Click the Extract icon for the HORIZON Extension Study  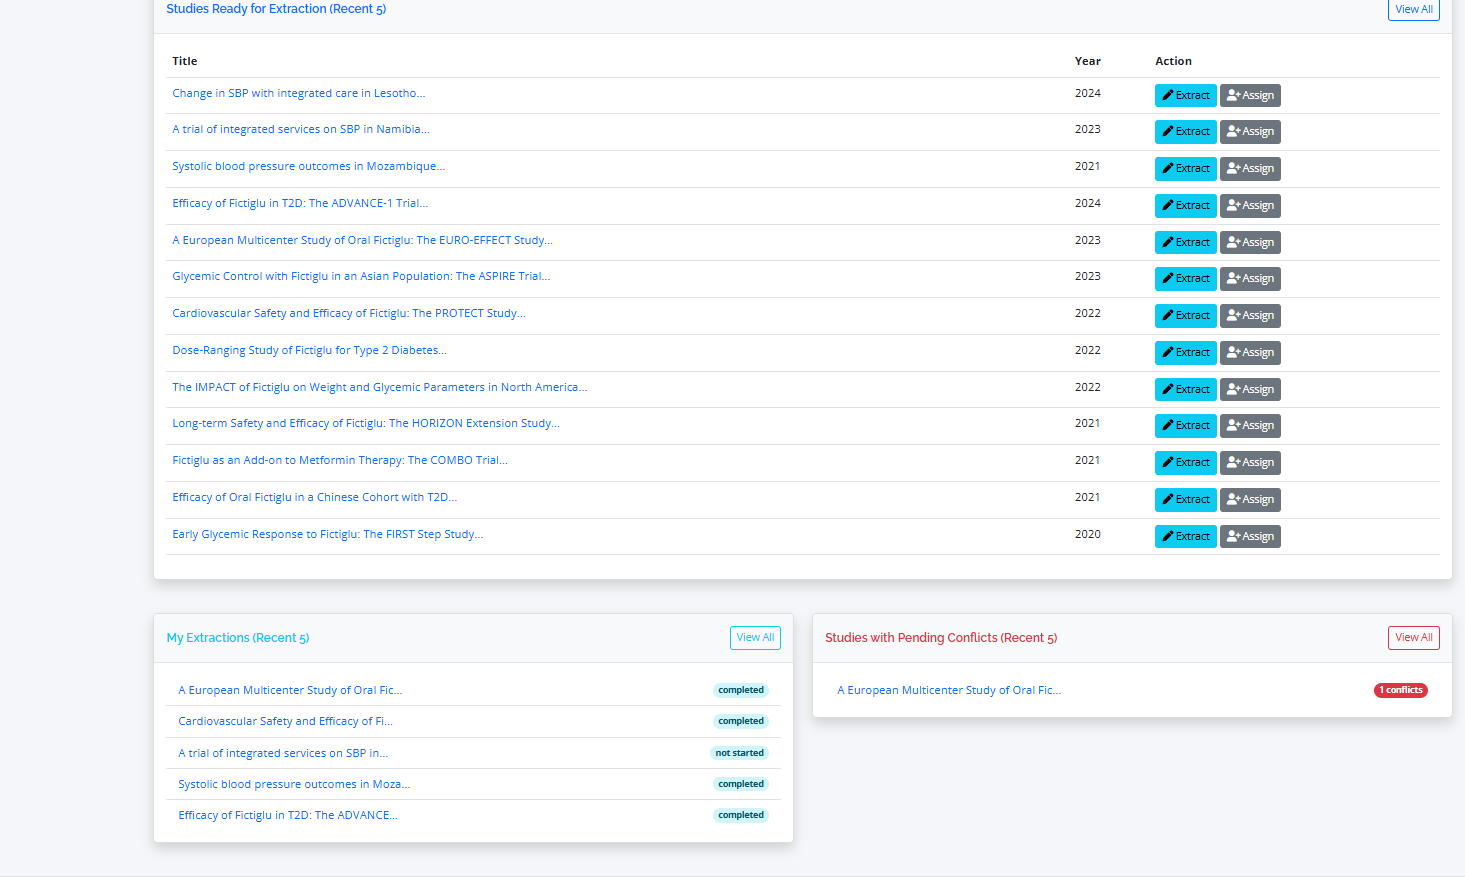coord(1168,425)
